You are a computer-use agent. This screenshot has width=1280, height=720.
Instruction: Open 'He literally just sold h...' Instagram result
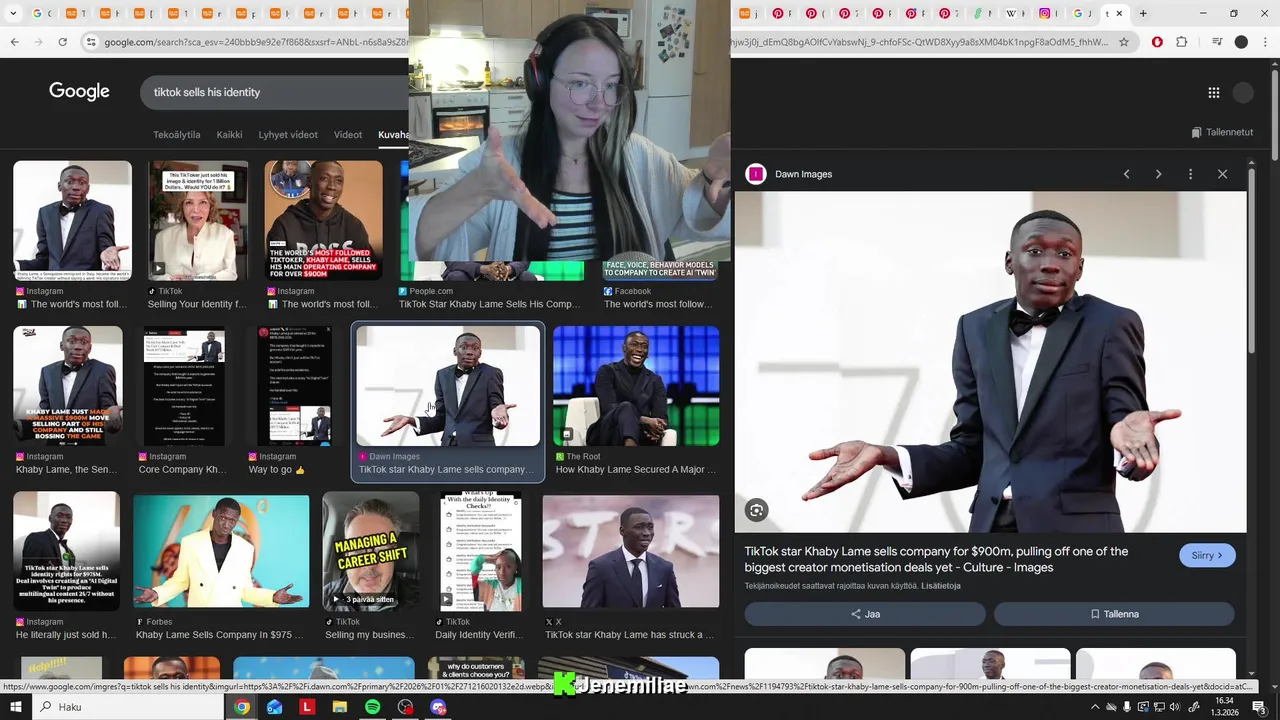(66, 567)
